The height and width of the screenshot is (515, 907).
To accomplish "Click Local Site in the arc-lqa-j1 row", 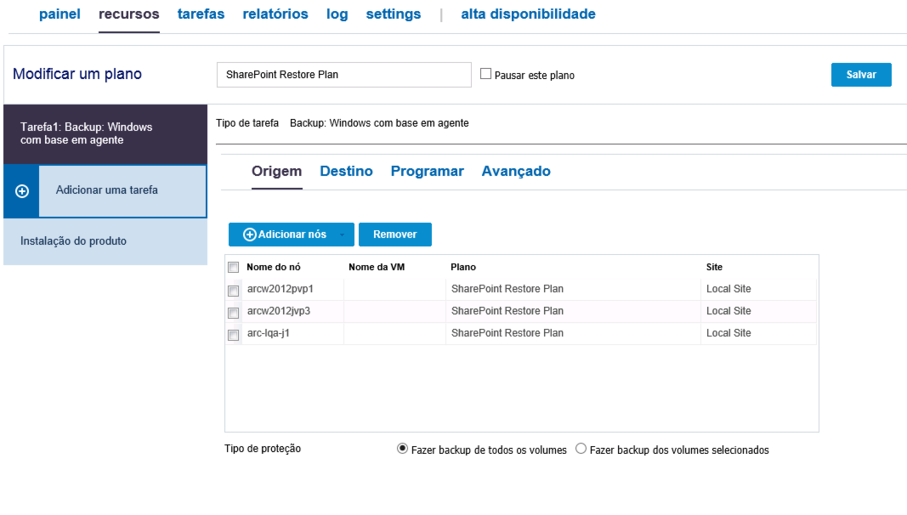I will pos(729,333).
